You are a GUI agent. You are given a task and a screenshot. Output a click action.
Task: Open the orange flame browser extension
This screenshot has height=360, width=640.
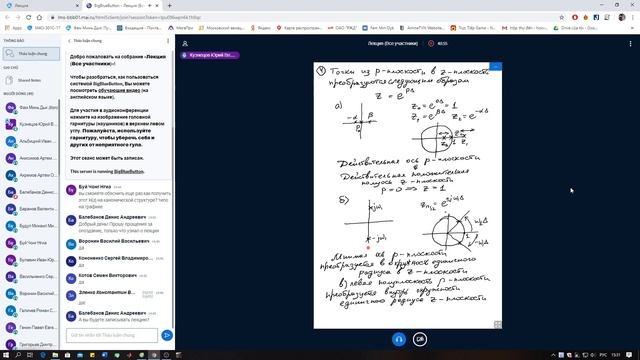pos(585,18)
